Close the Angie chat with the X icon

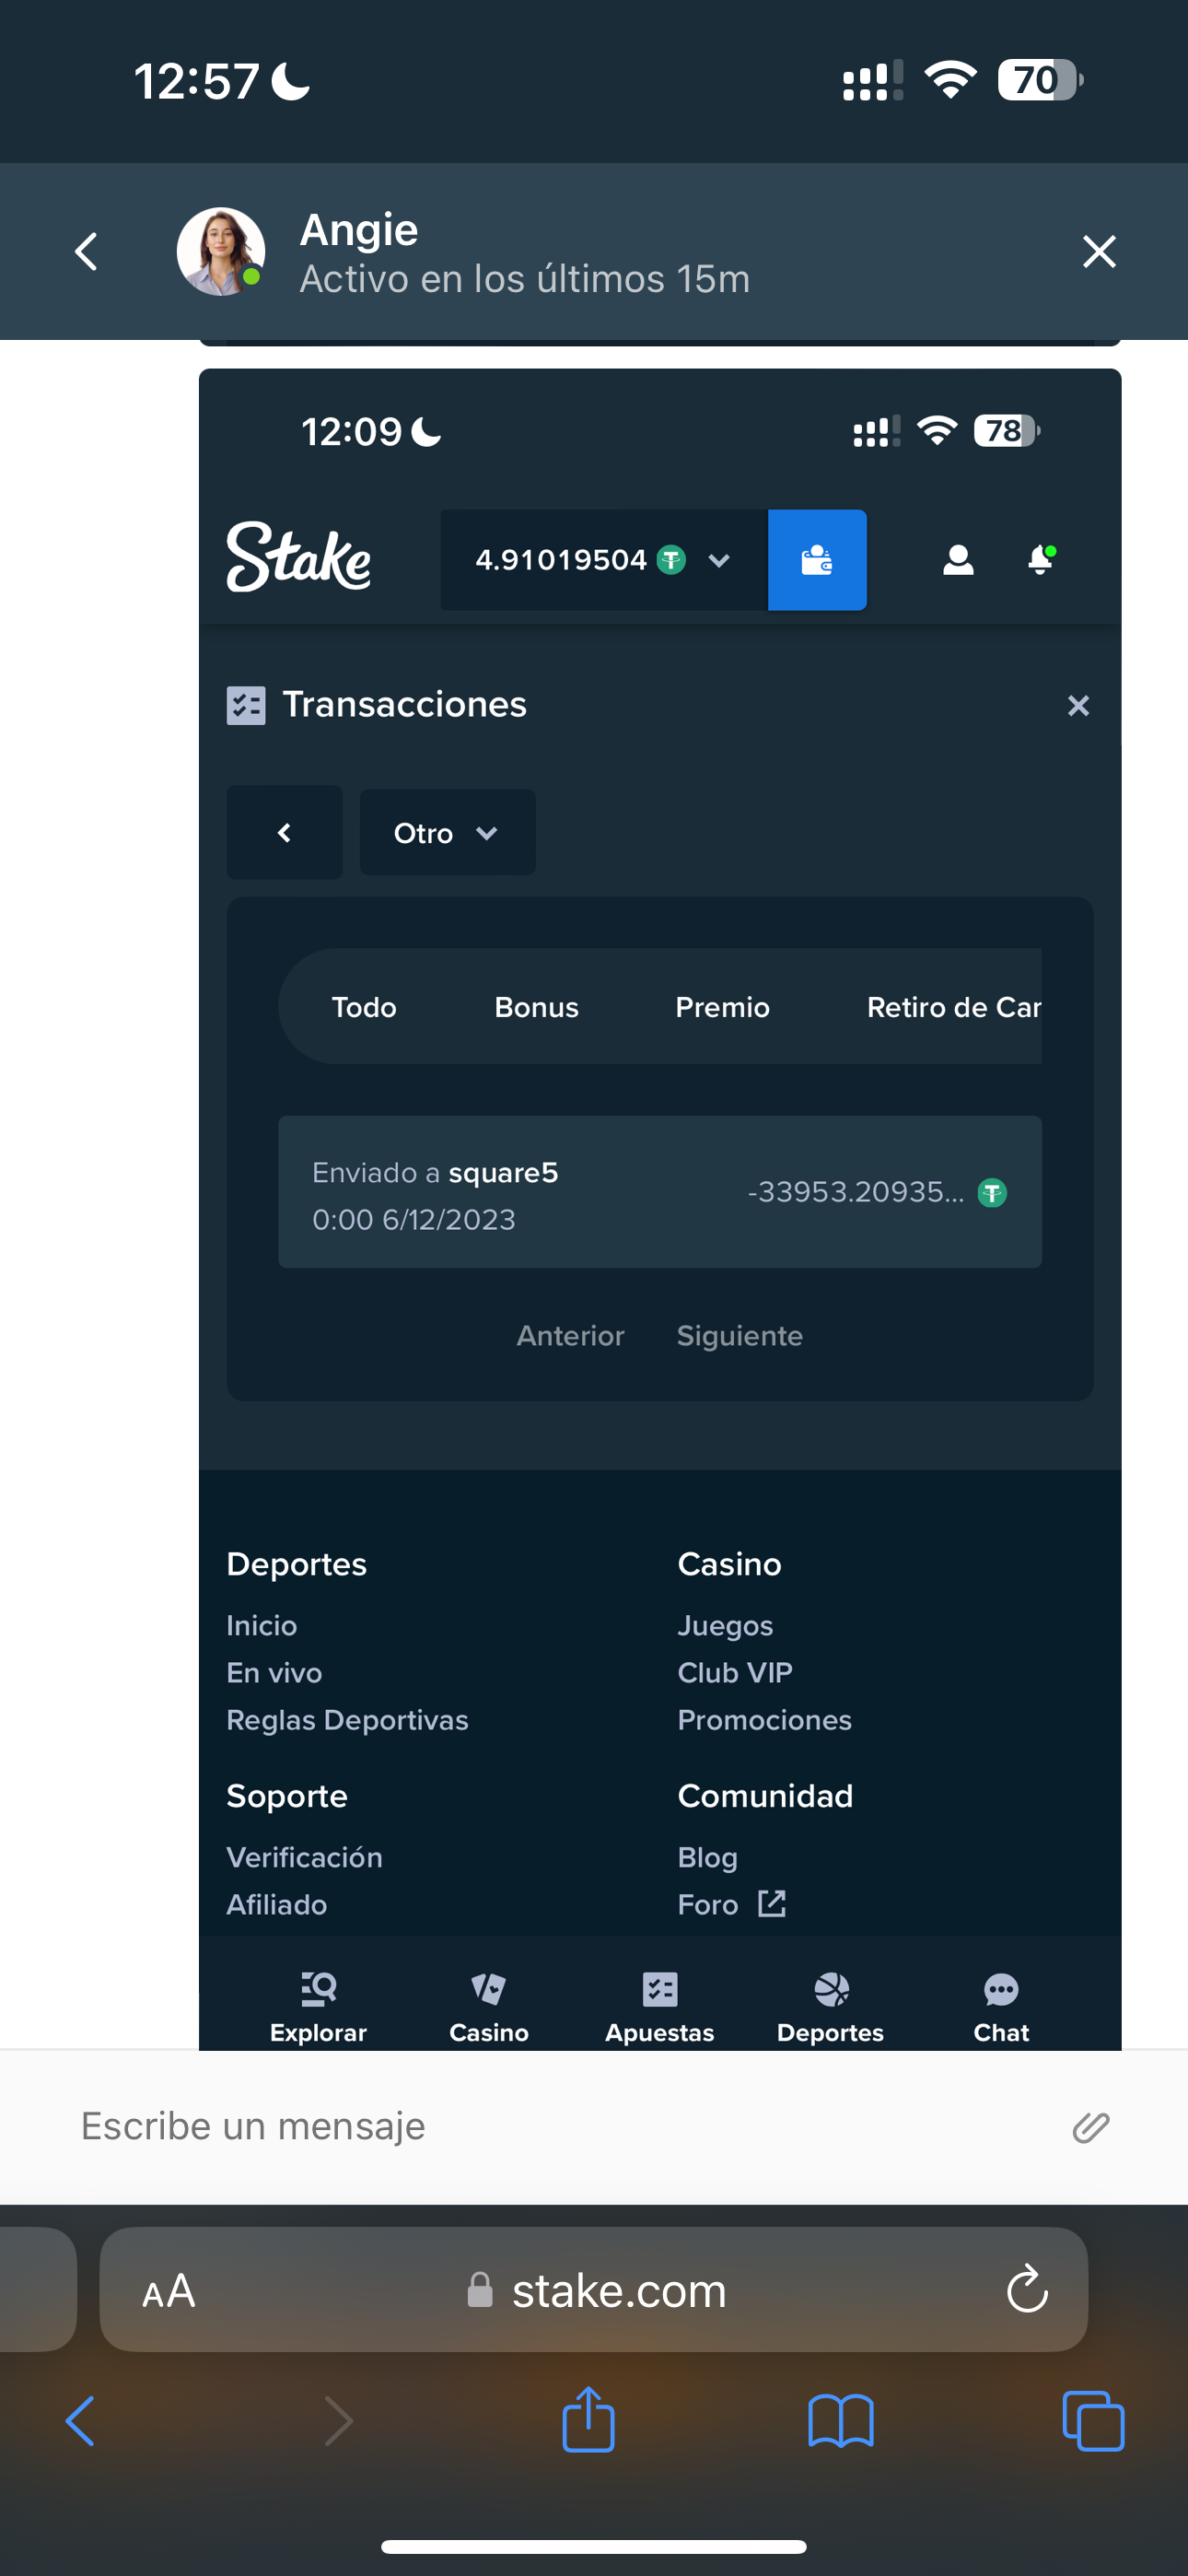[1099, 251]
